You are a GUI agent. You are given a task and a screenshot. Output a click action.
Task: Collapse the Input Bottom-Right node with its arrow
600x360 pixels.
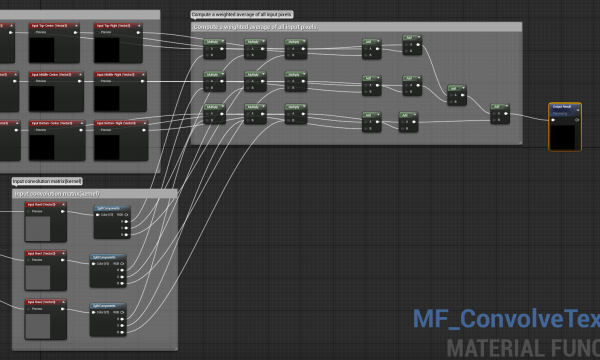point(145,123)
